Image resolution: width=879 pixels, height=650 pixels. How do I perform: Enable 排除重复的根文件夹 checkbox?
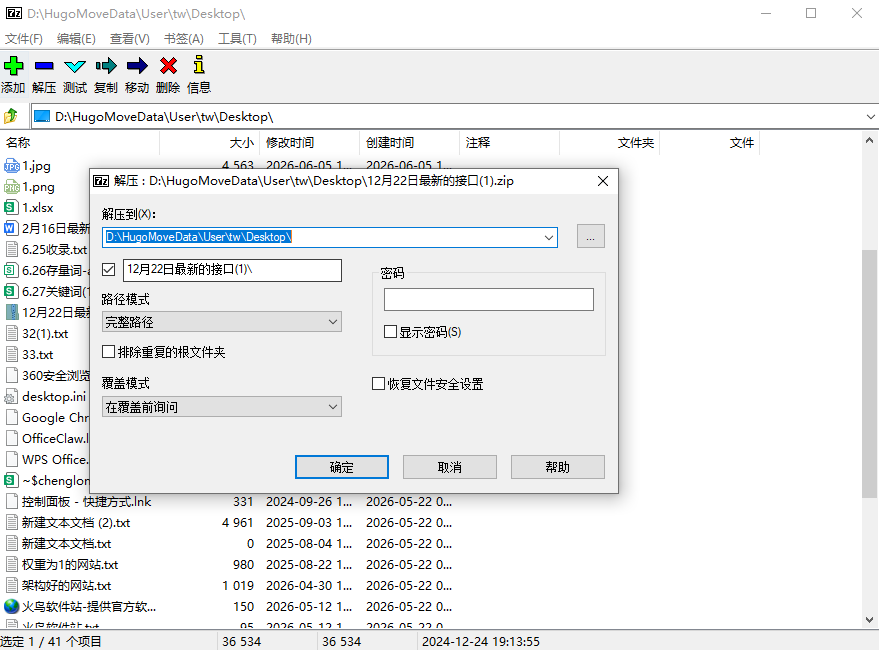tap(108, 352)
